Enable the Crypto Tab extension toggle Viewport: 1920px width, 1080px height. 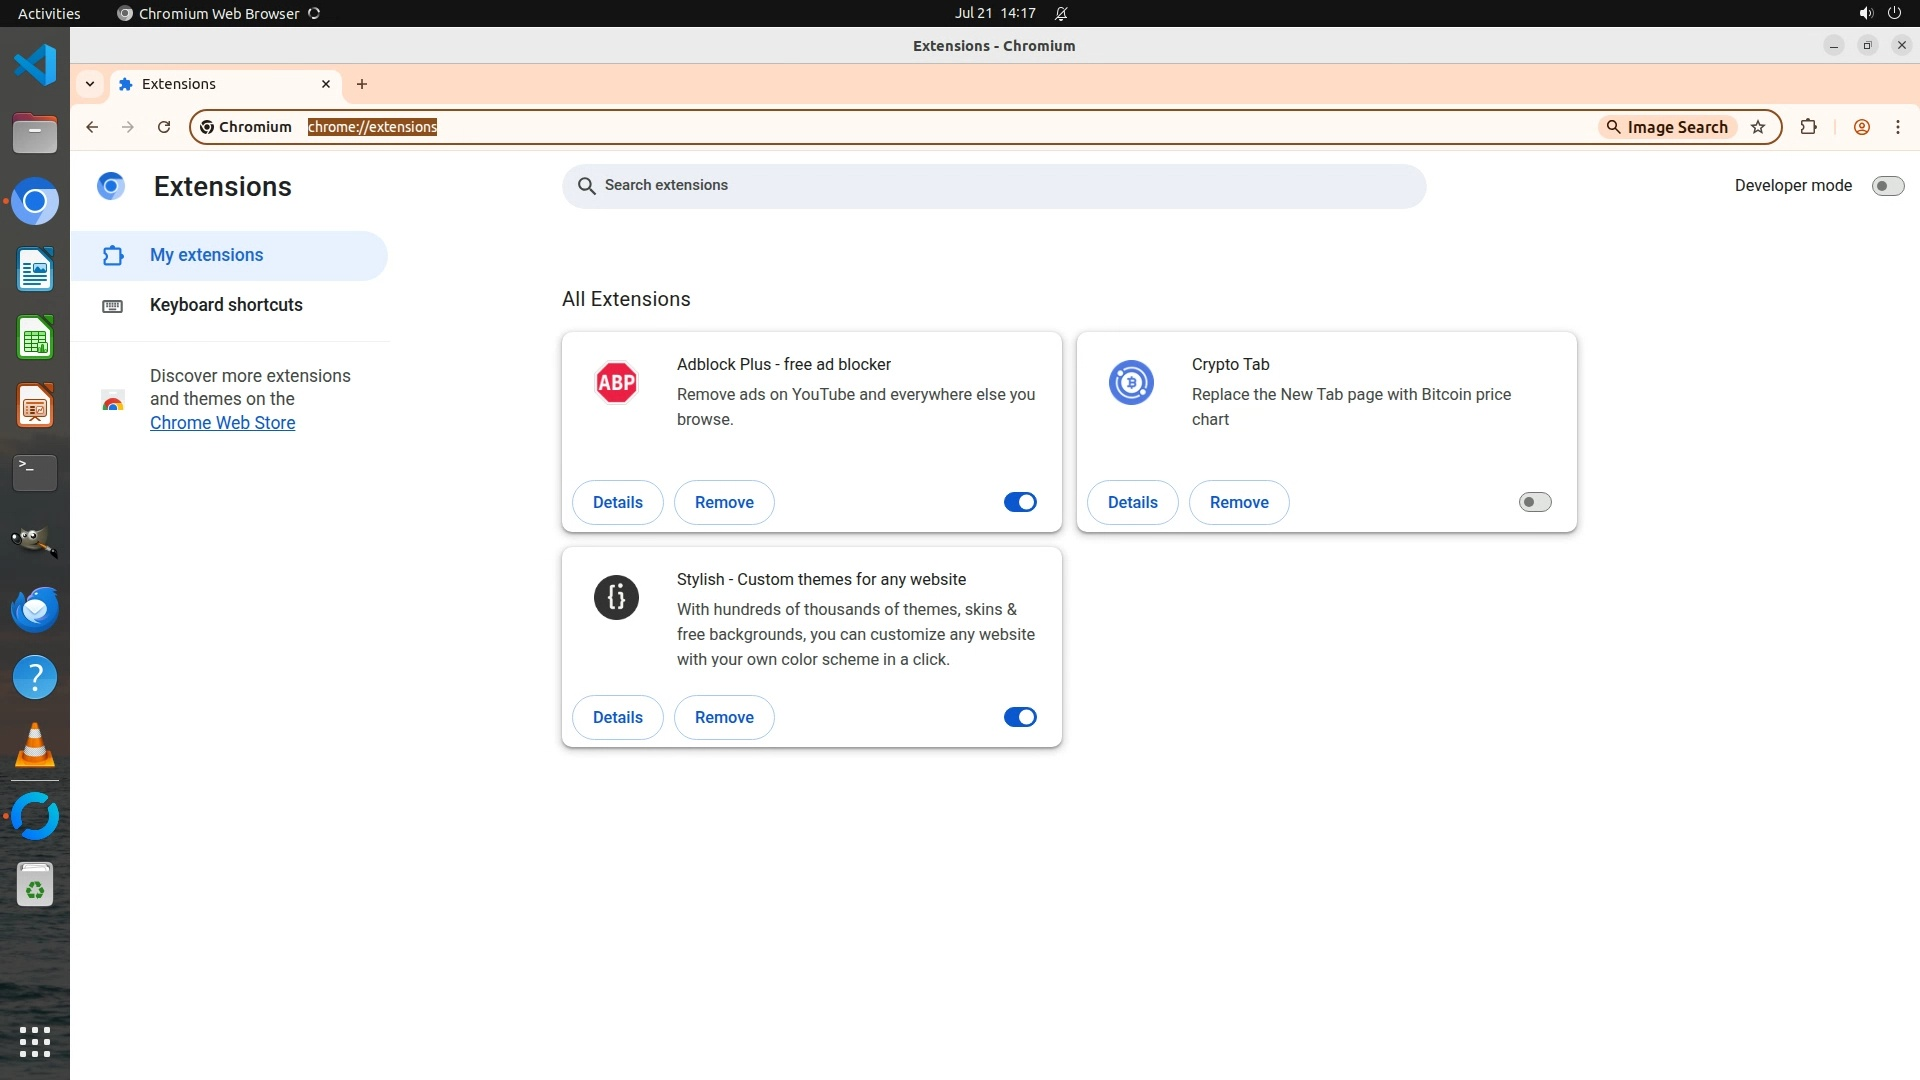[1534, 502]
